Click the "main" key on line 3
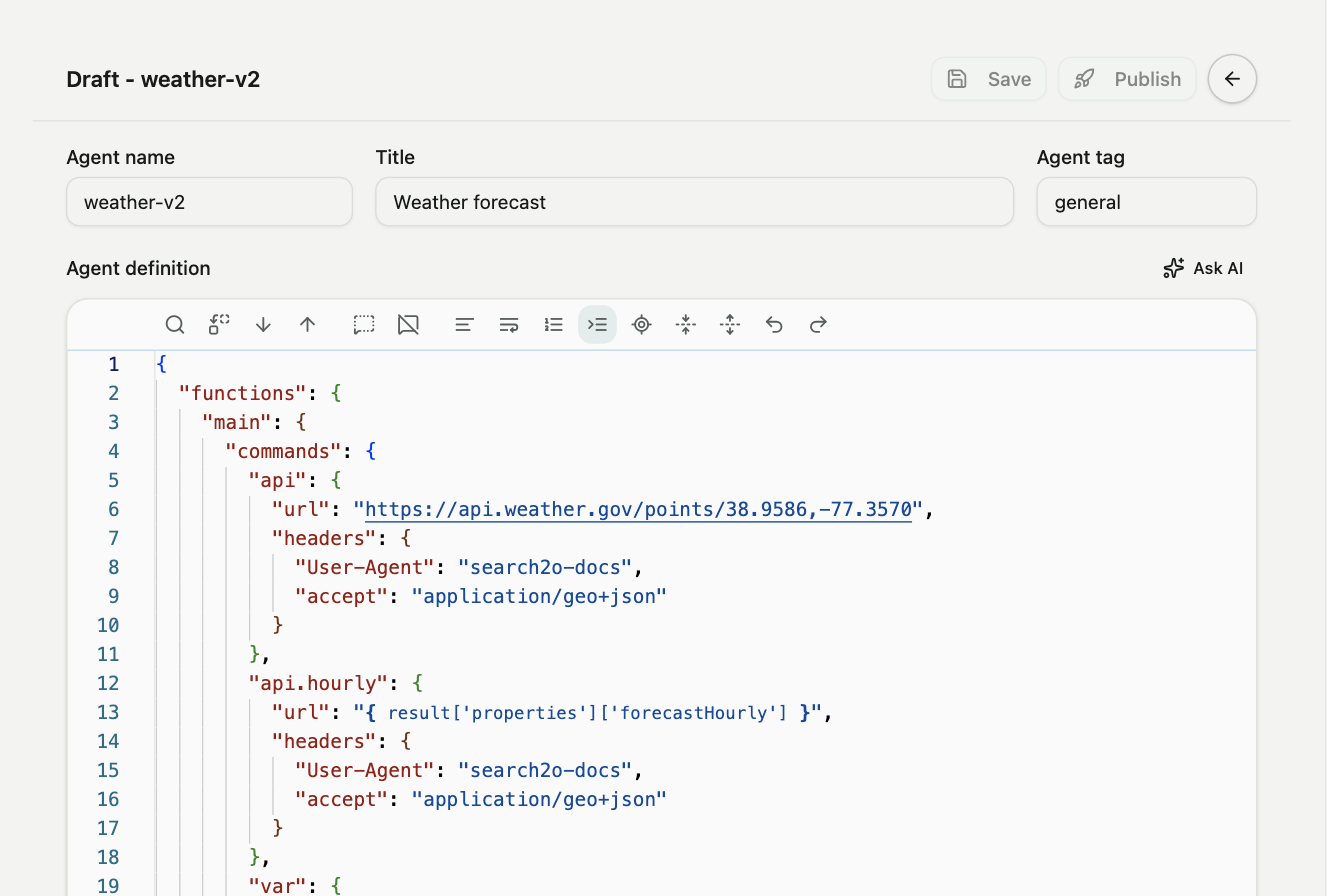The height and width of the screenshot is (896, 1327). click(237, 422)
